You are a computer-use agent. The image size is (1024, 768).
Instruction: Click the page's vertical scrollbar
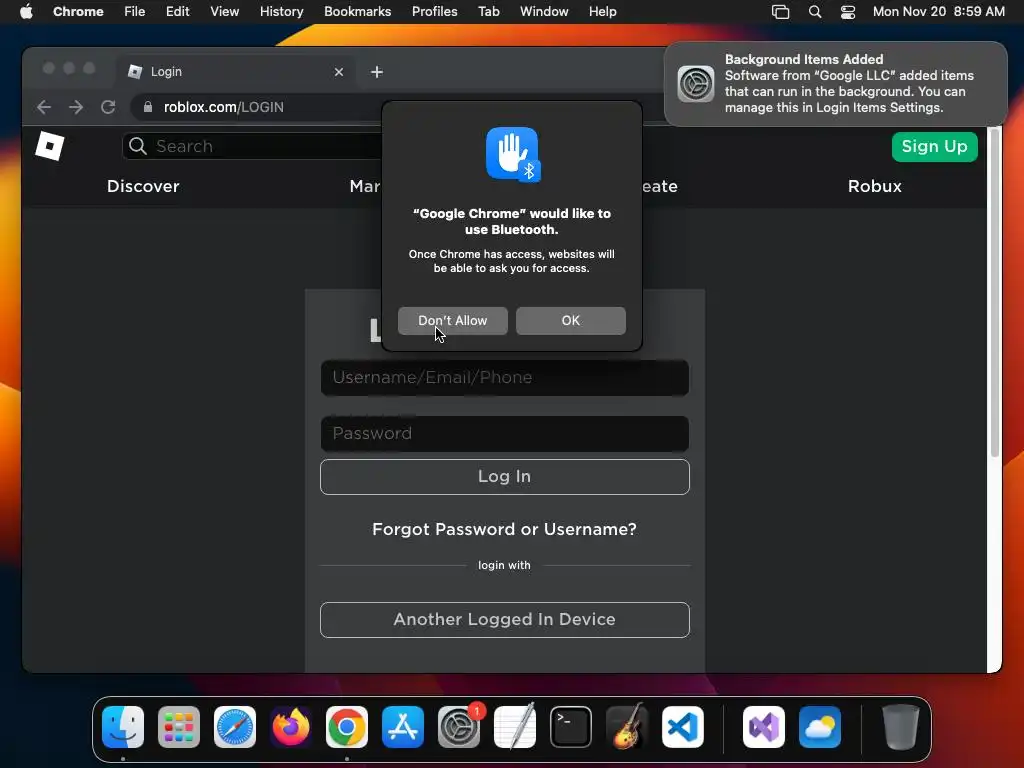(x=995, y=294)
